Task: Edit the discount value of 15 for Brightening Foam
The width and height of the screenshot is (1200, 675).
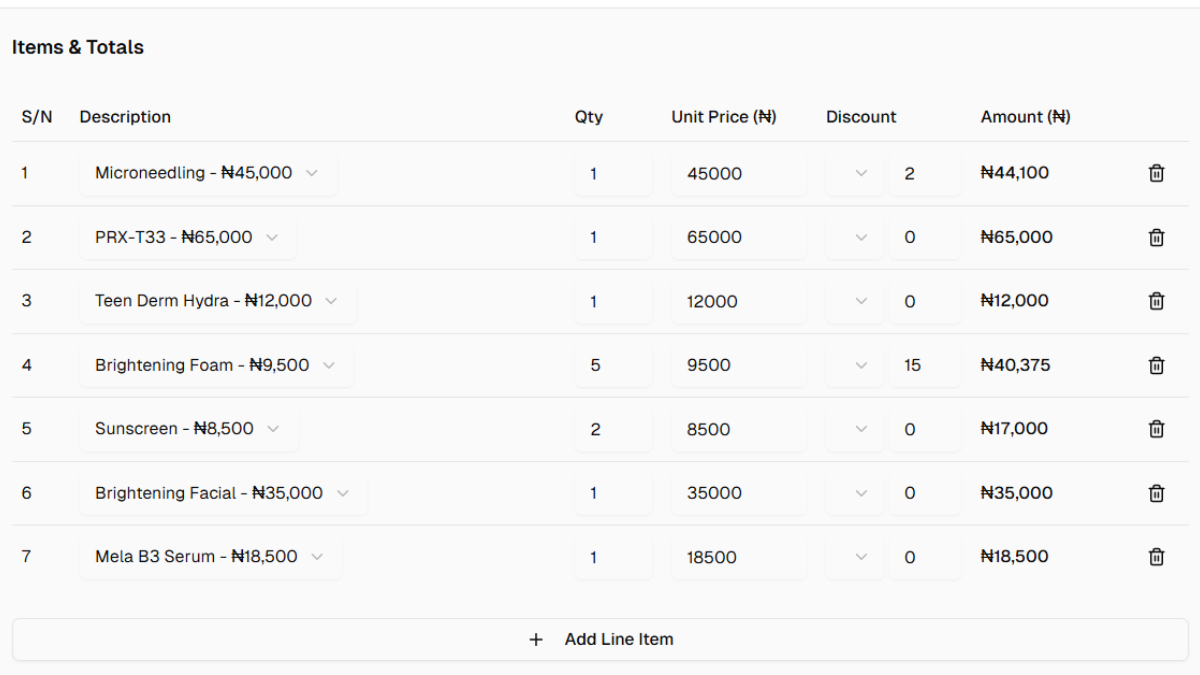Action: pos(925,365)
